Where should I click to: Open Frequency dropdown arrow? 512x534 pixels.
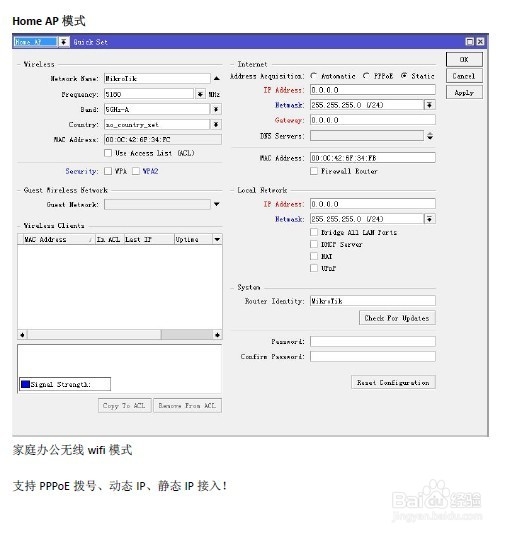pos(201,94)
